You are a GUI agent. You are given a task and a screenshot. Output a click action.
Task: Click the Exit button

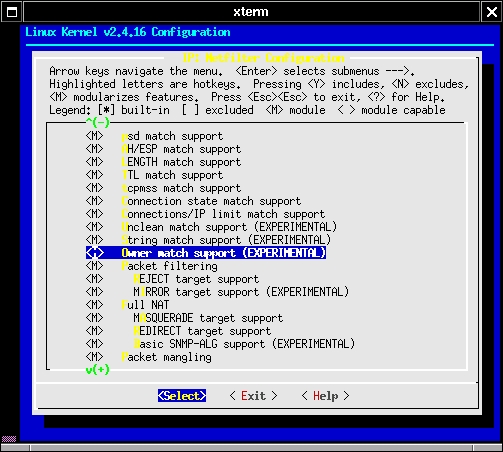tap(253, 396)
